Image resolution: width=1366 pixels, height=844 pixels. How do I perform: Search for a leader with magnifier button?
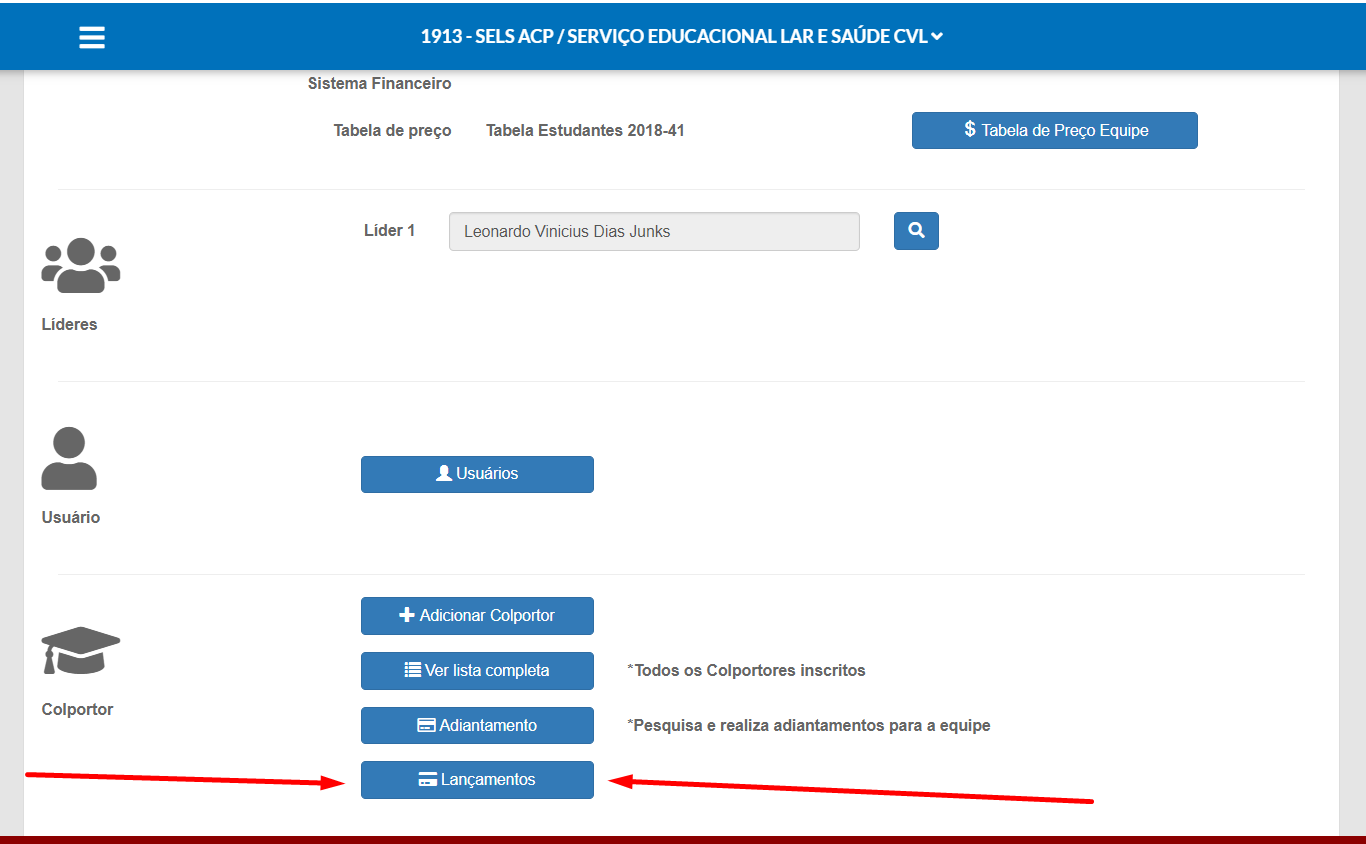click(x=916, y=231)
